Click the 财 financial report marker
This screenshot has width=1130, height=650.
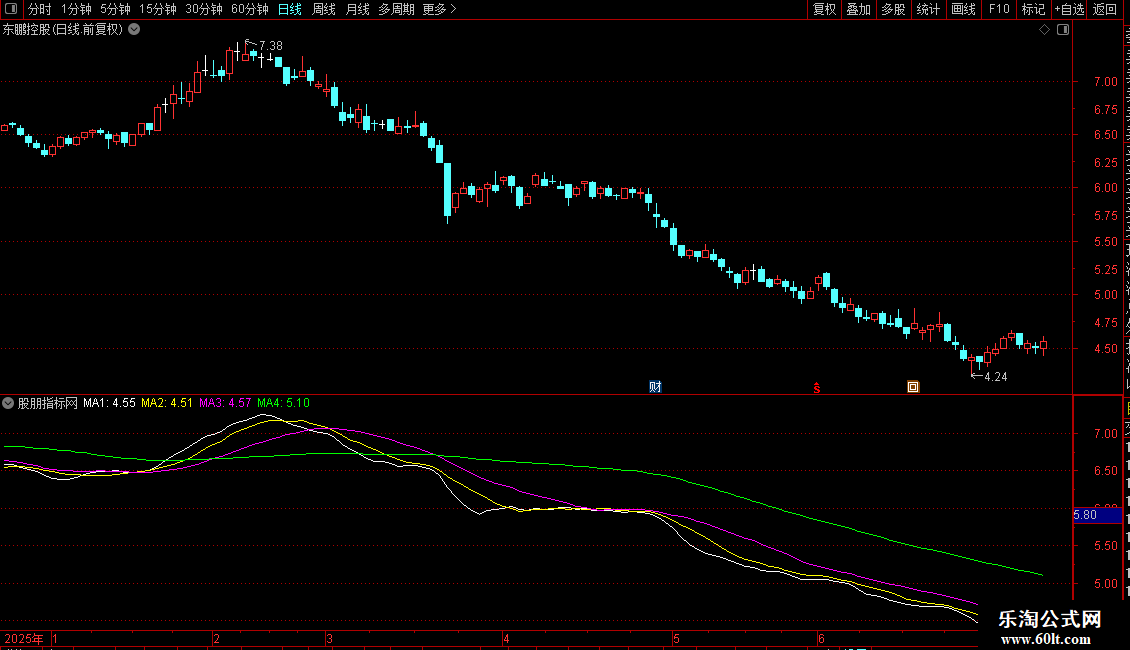click(x=655, y=387)
